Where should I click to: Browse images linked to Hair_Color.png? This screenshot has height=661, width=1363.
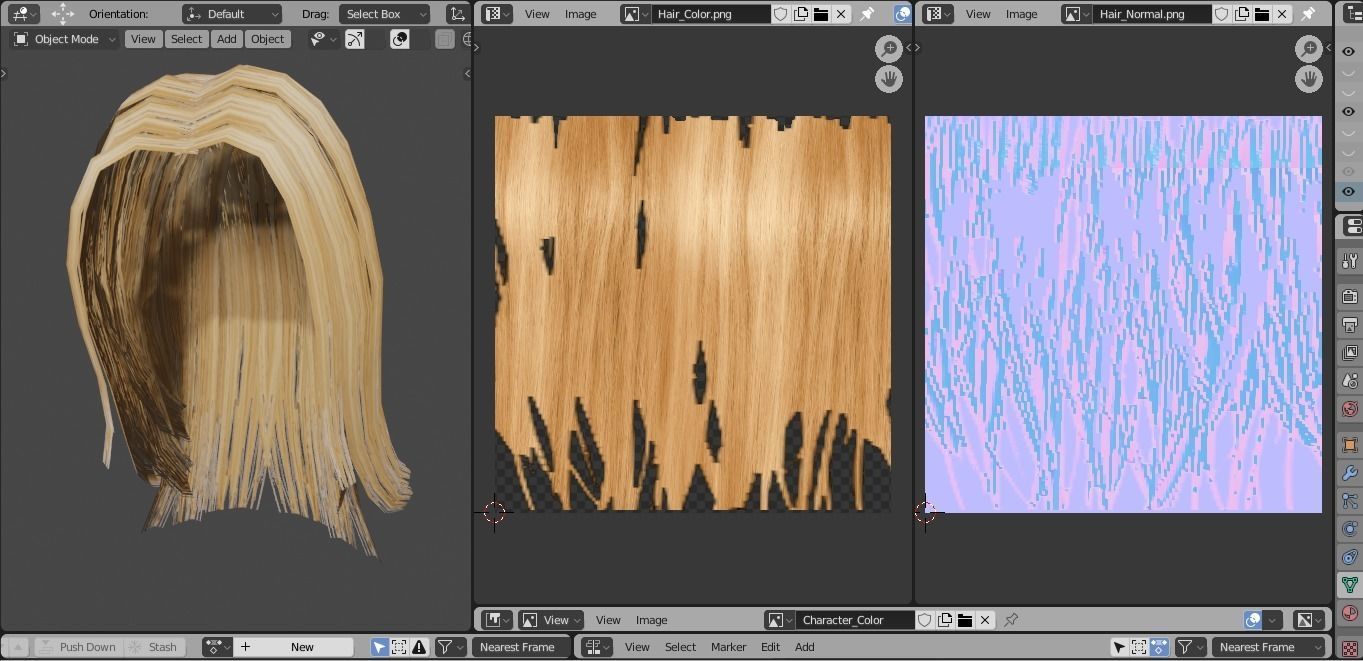(x=635, y=14)
